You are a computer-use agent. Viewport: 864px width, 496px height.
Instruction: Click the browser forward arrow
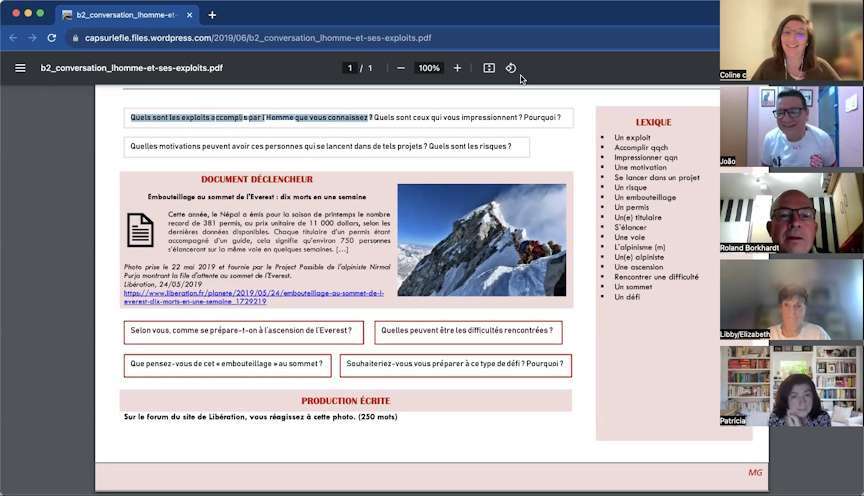click(x=32, y=38)
